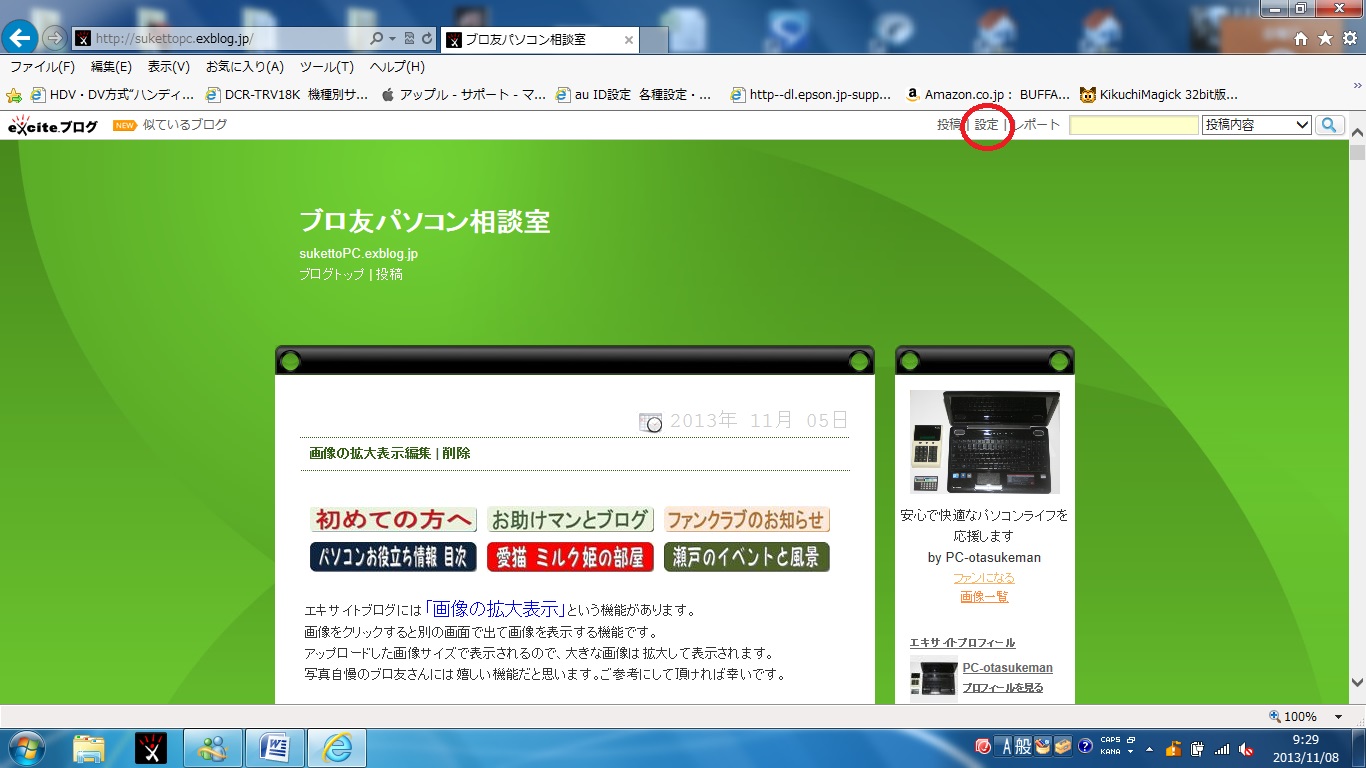Go back with the browser Back arrow
Image resolution: width=1366 pixels, height=768 pixels.
tap(21, 38)
